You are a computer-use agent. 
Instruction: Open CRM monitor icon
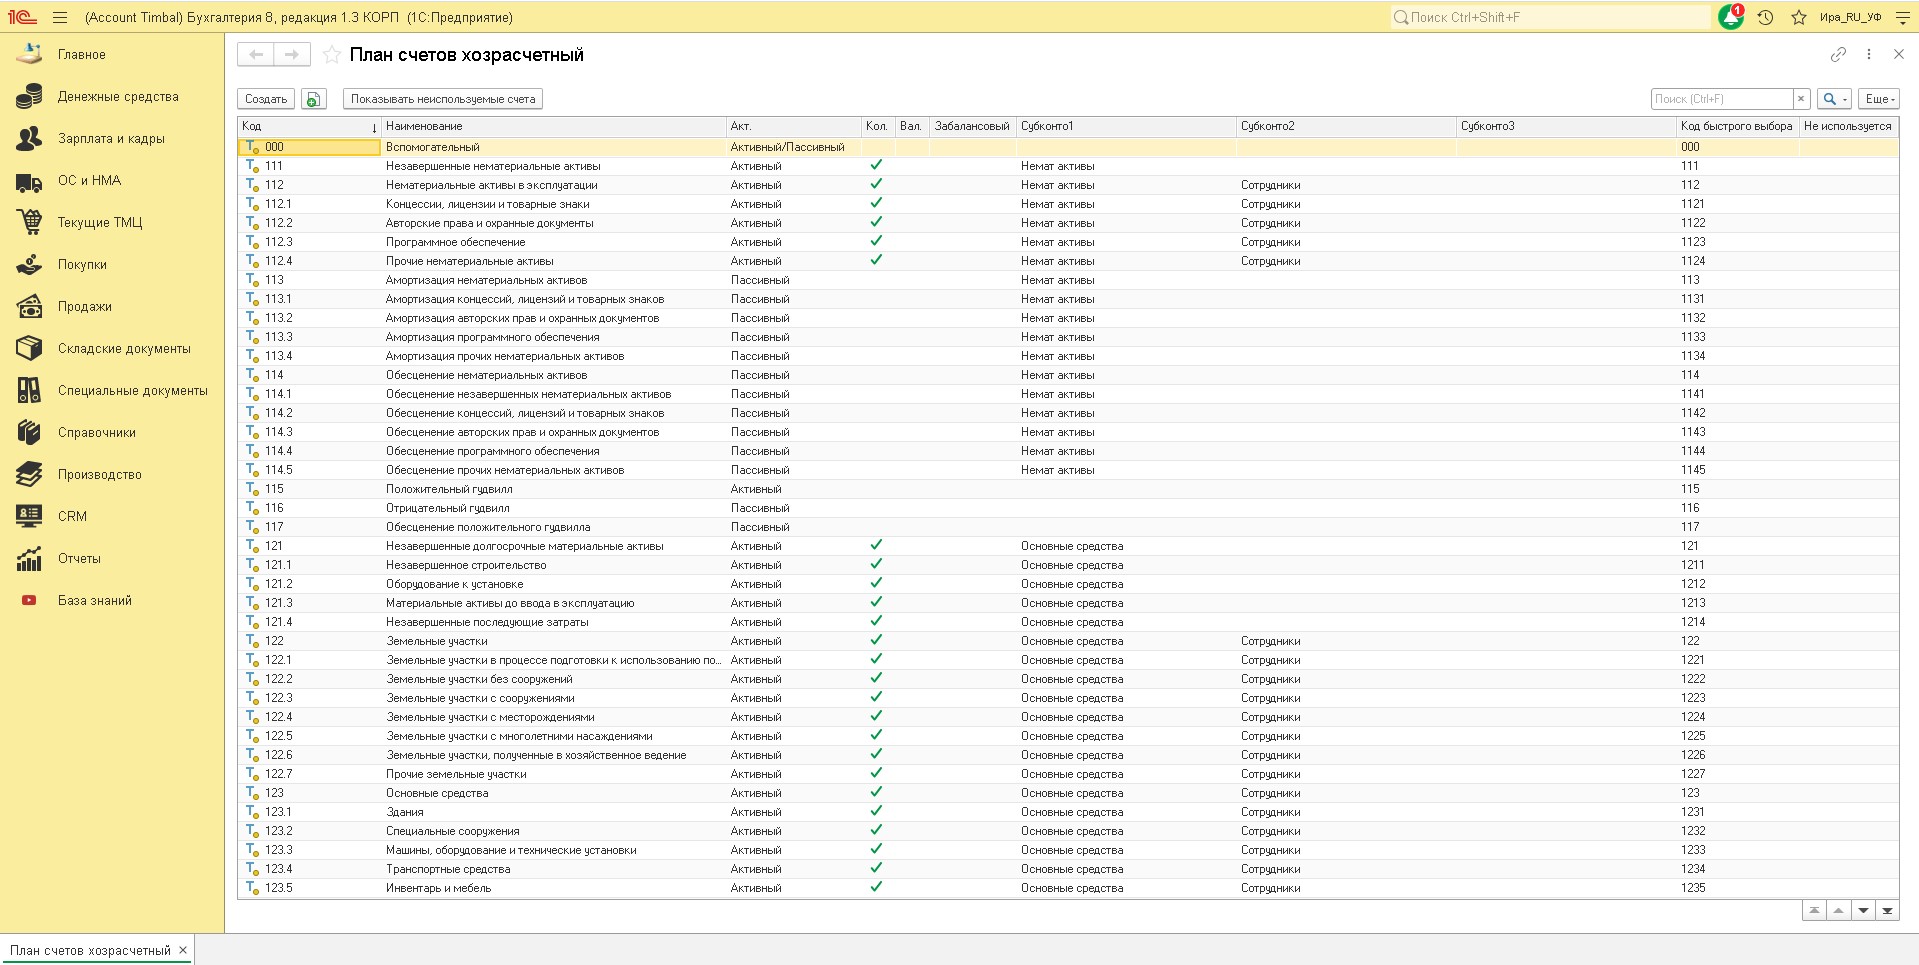(29, 516)
